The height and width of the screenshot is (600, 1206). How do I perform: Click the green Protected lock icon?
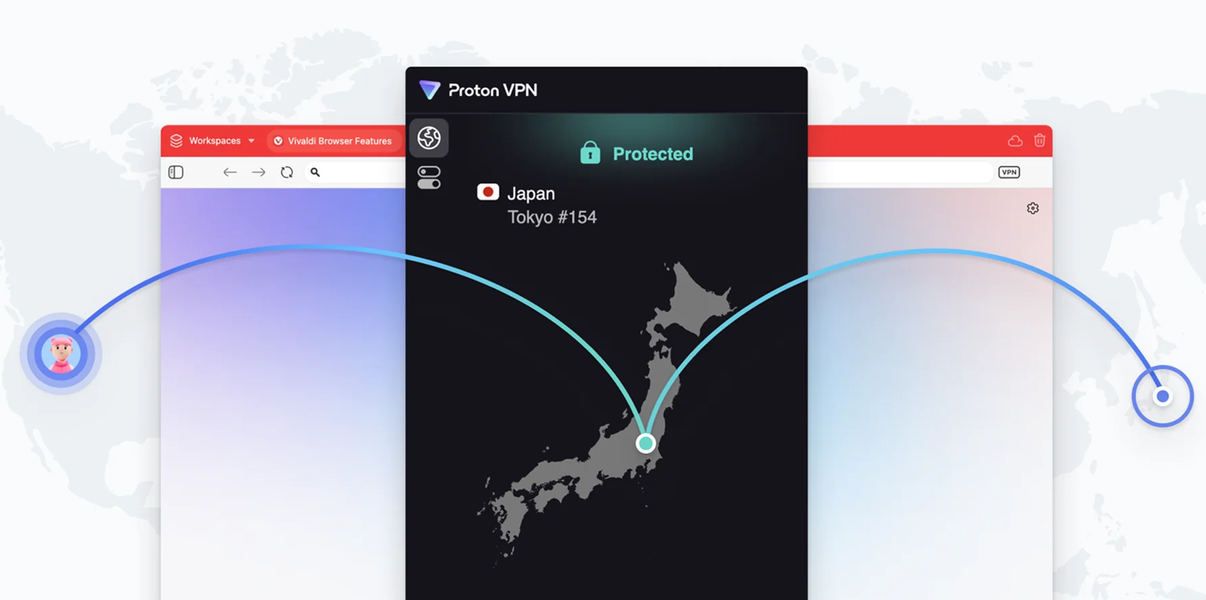click(x=590, y=153)
